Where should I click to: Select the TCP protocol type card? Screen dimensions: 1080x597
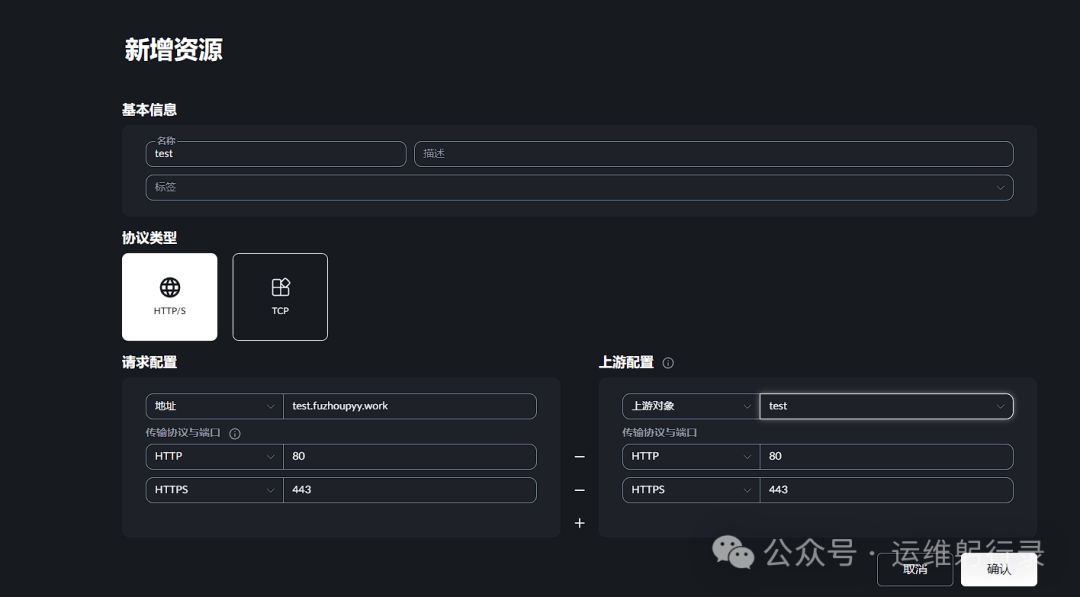[x=280, y=297]
